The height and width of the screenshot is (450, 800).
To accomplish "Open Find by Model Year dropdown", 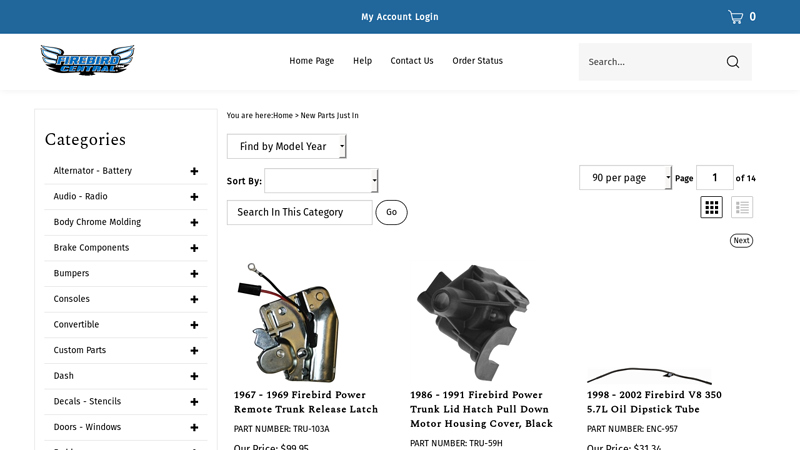I will 286,147.
